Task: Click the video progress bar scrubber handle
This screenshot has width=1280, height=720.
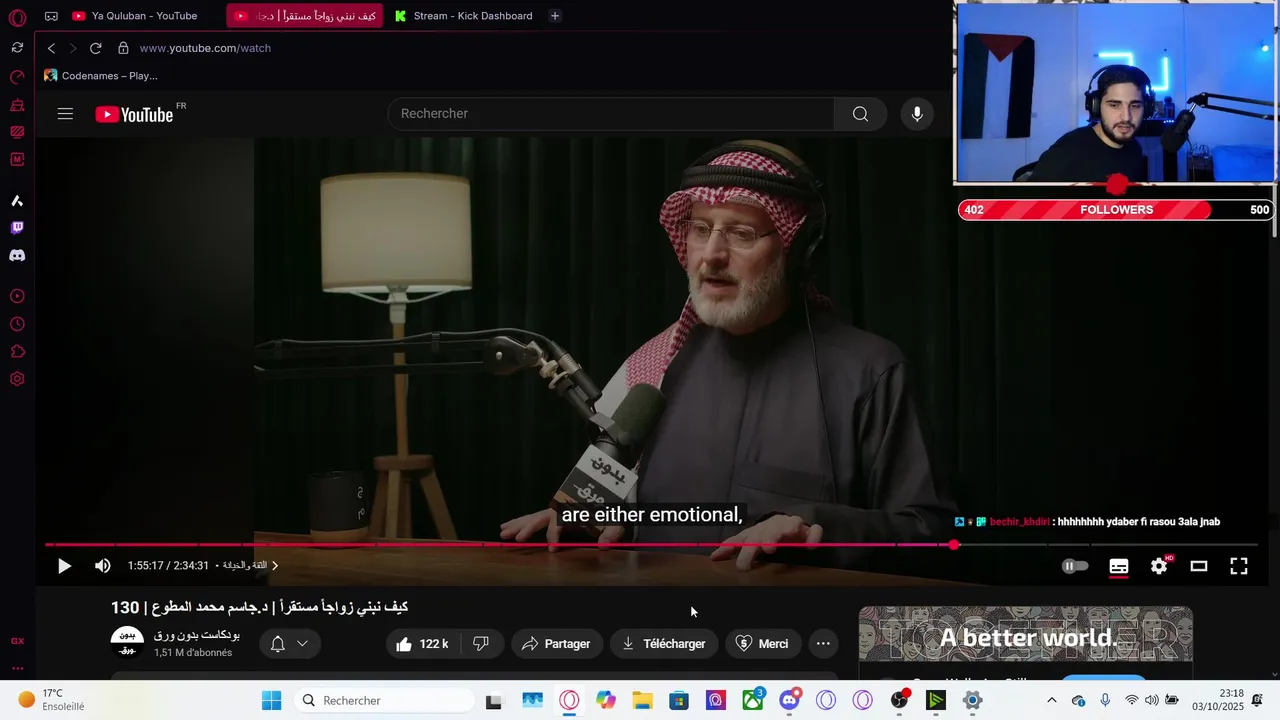Action: (954, 545)
